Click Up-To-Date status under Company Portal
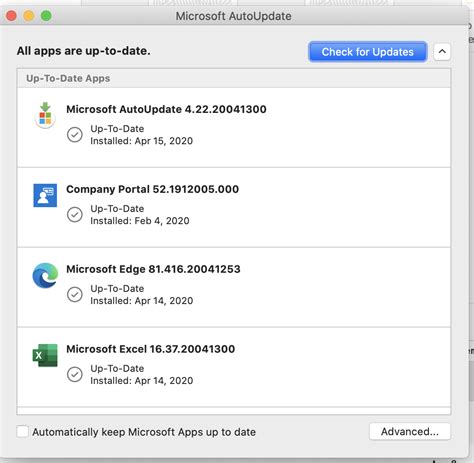Screen dimensions: 474x463 coord(117,209)
